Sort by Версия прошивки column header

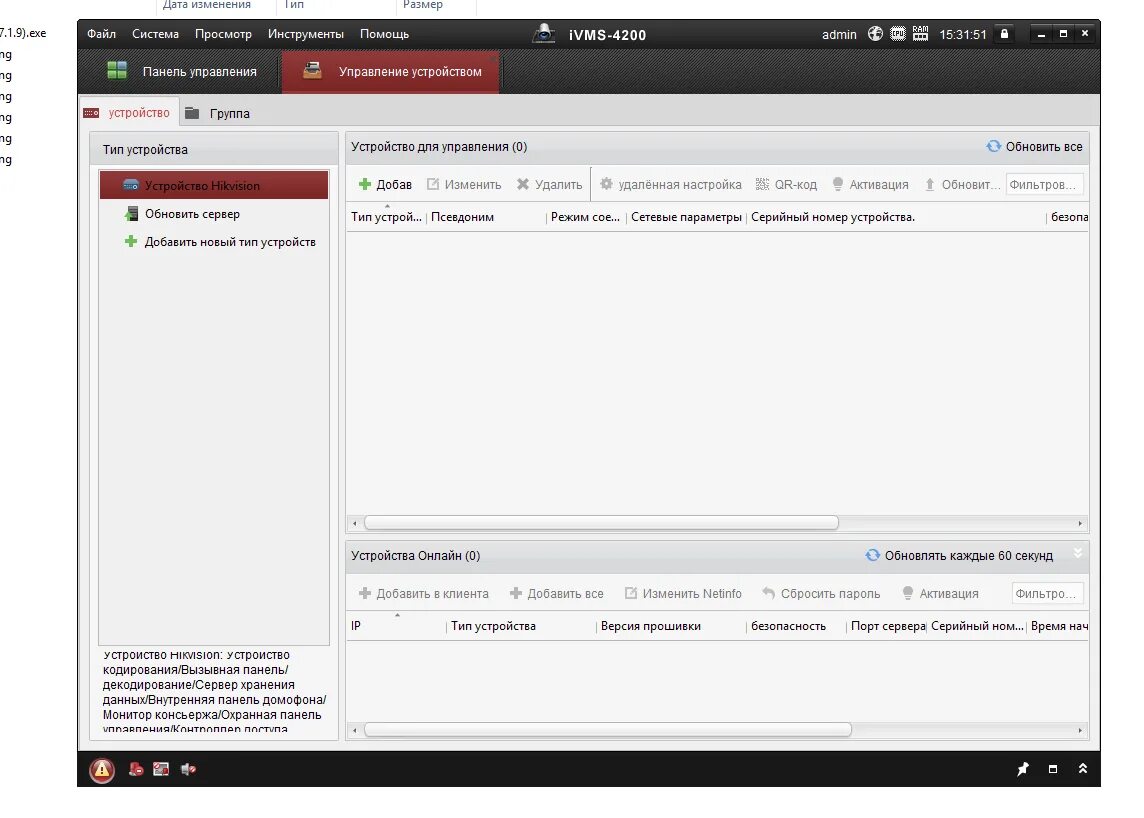point(670,625)
